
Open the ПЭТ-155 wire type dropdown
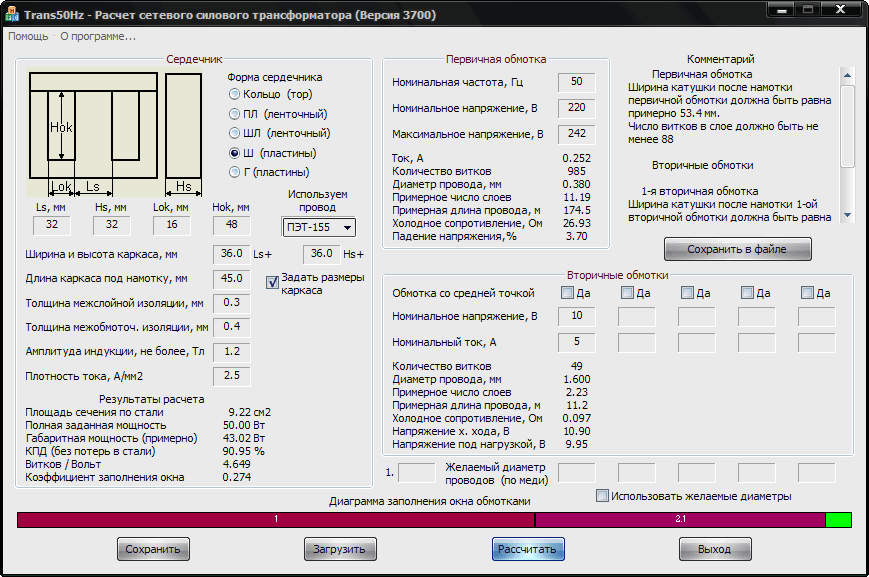[x=319, y=227]
